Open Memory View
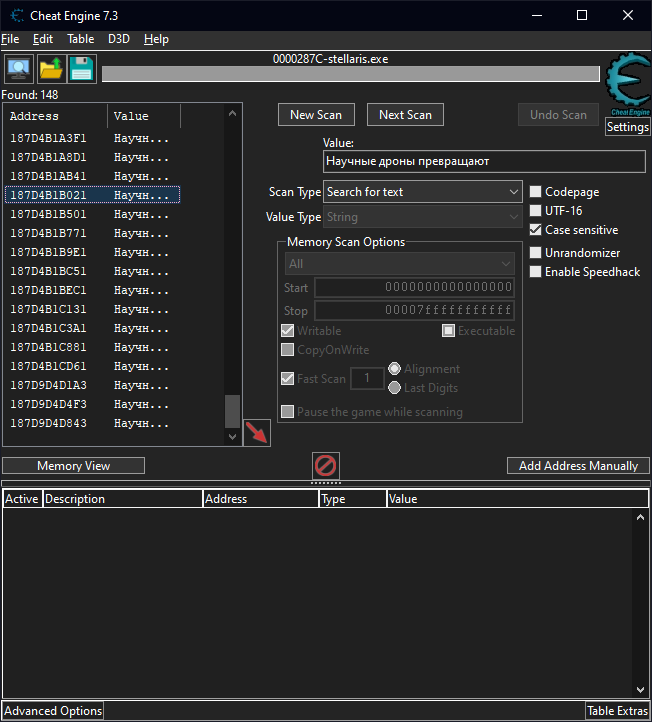The height and width of the screenshot is (722, 652). [x=74, y=466]
